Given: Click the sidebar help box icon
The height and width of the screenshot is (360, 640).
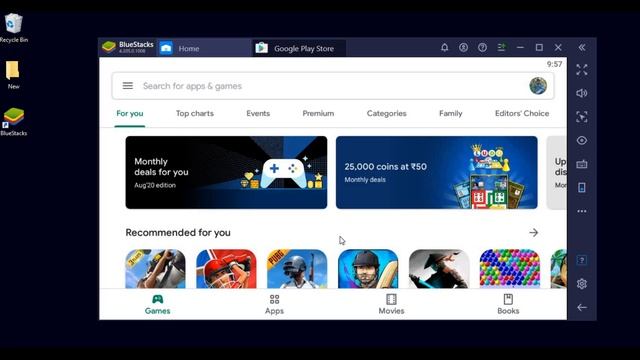Looking at the screenshot, I should pyautogui.click(x=582, y=260).
